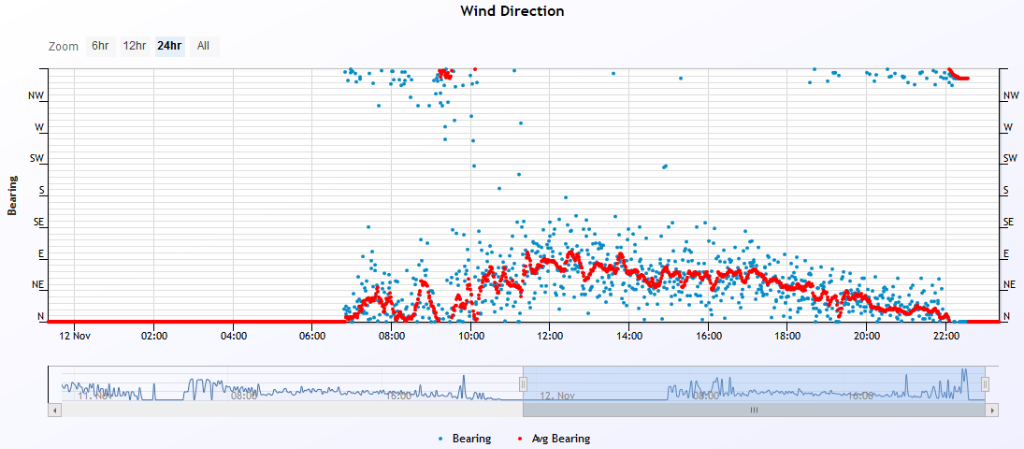Image resolution: width=1024 pixels, height=449 pixels.
Task: Show All data with zoom button
Action: tap(204, 46)
